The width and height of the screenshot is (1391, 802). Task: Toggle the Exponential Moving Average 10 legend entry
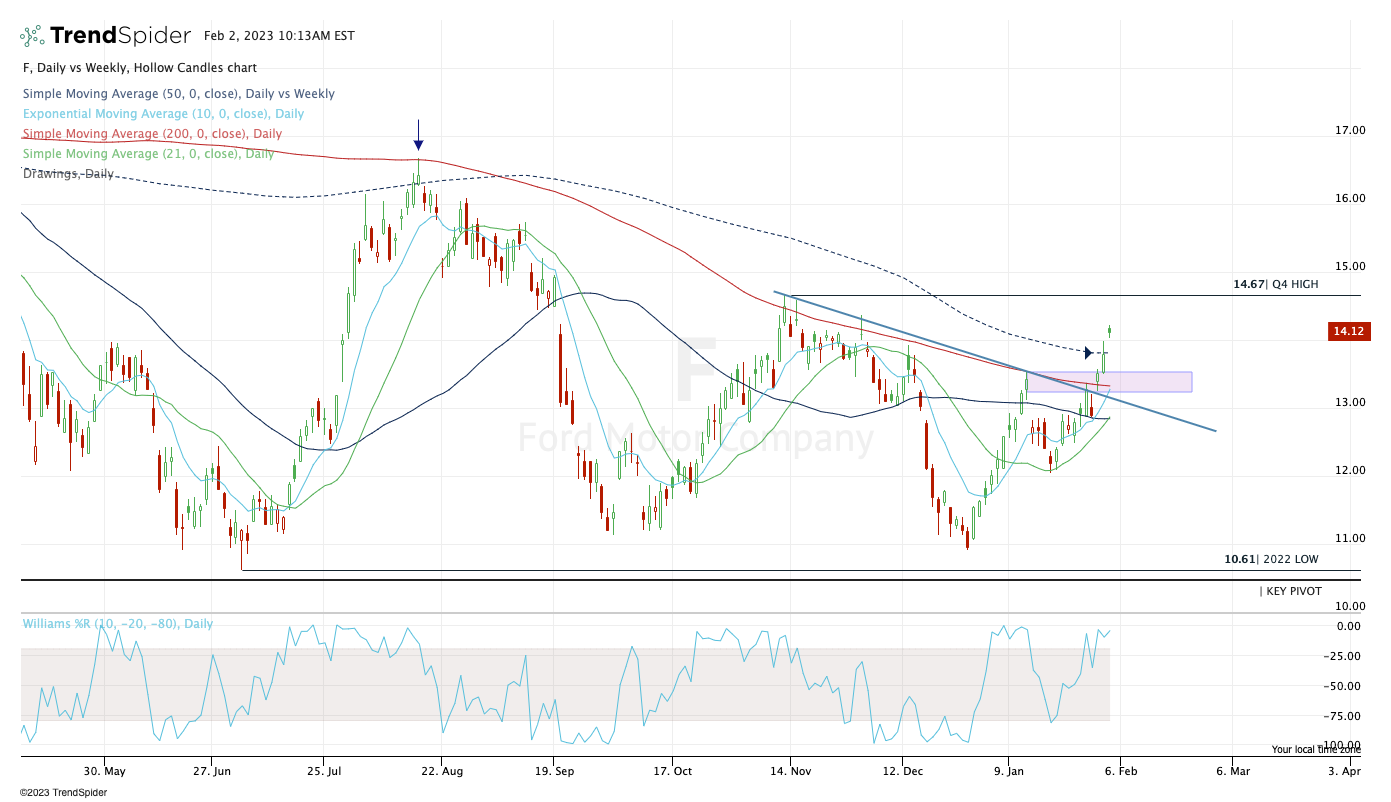pos(163,114)
